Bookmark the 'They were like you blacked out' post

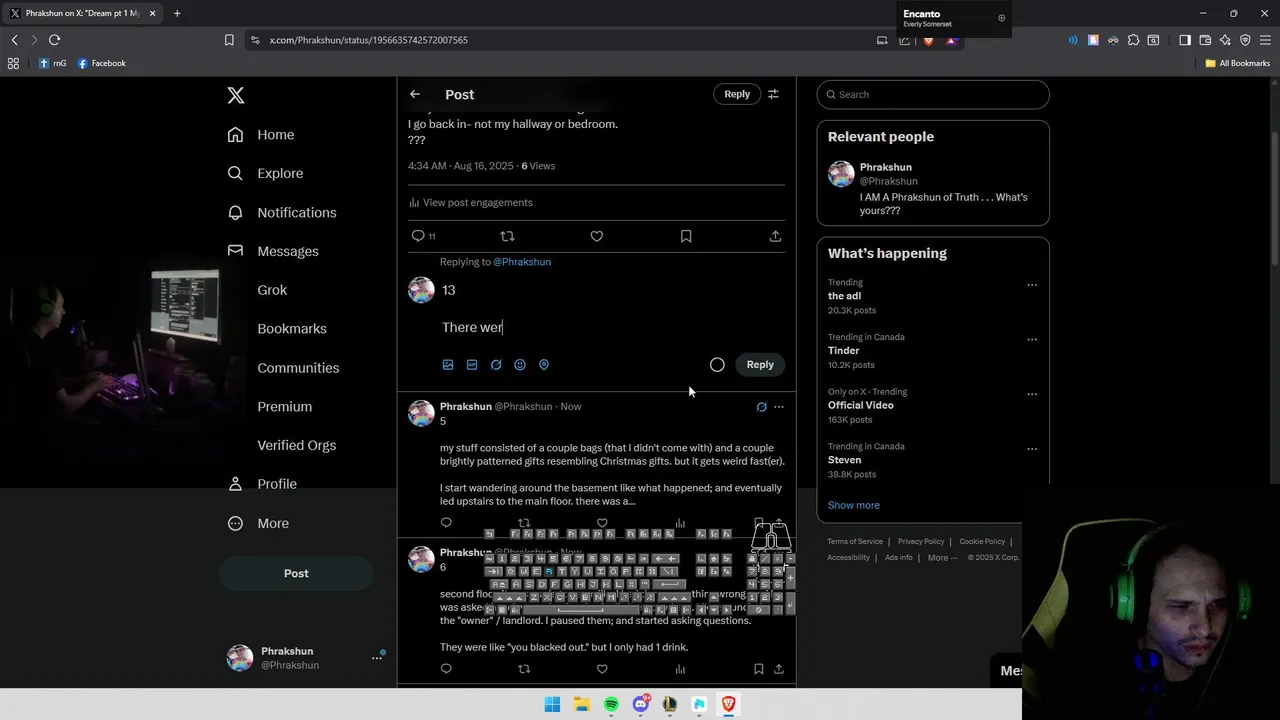pyautogui.click(x=759, y=669)
